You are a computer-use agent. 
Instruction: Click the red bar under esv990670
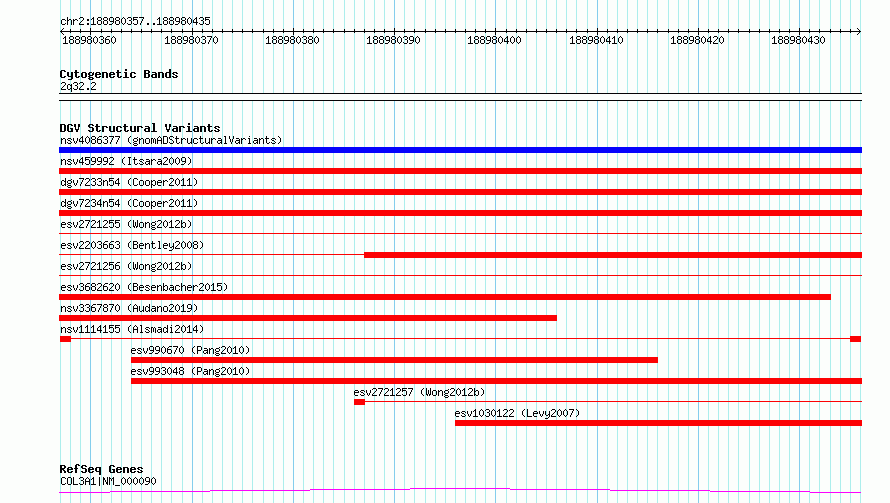[394, 360]
